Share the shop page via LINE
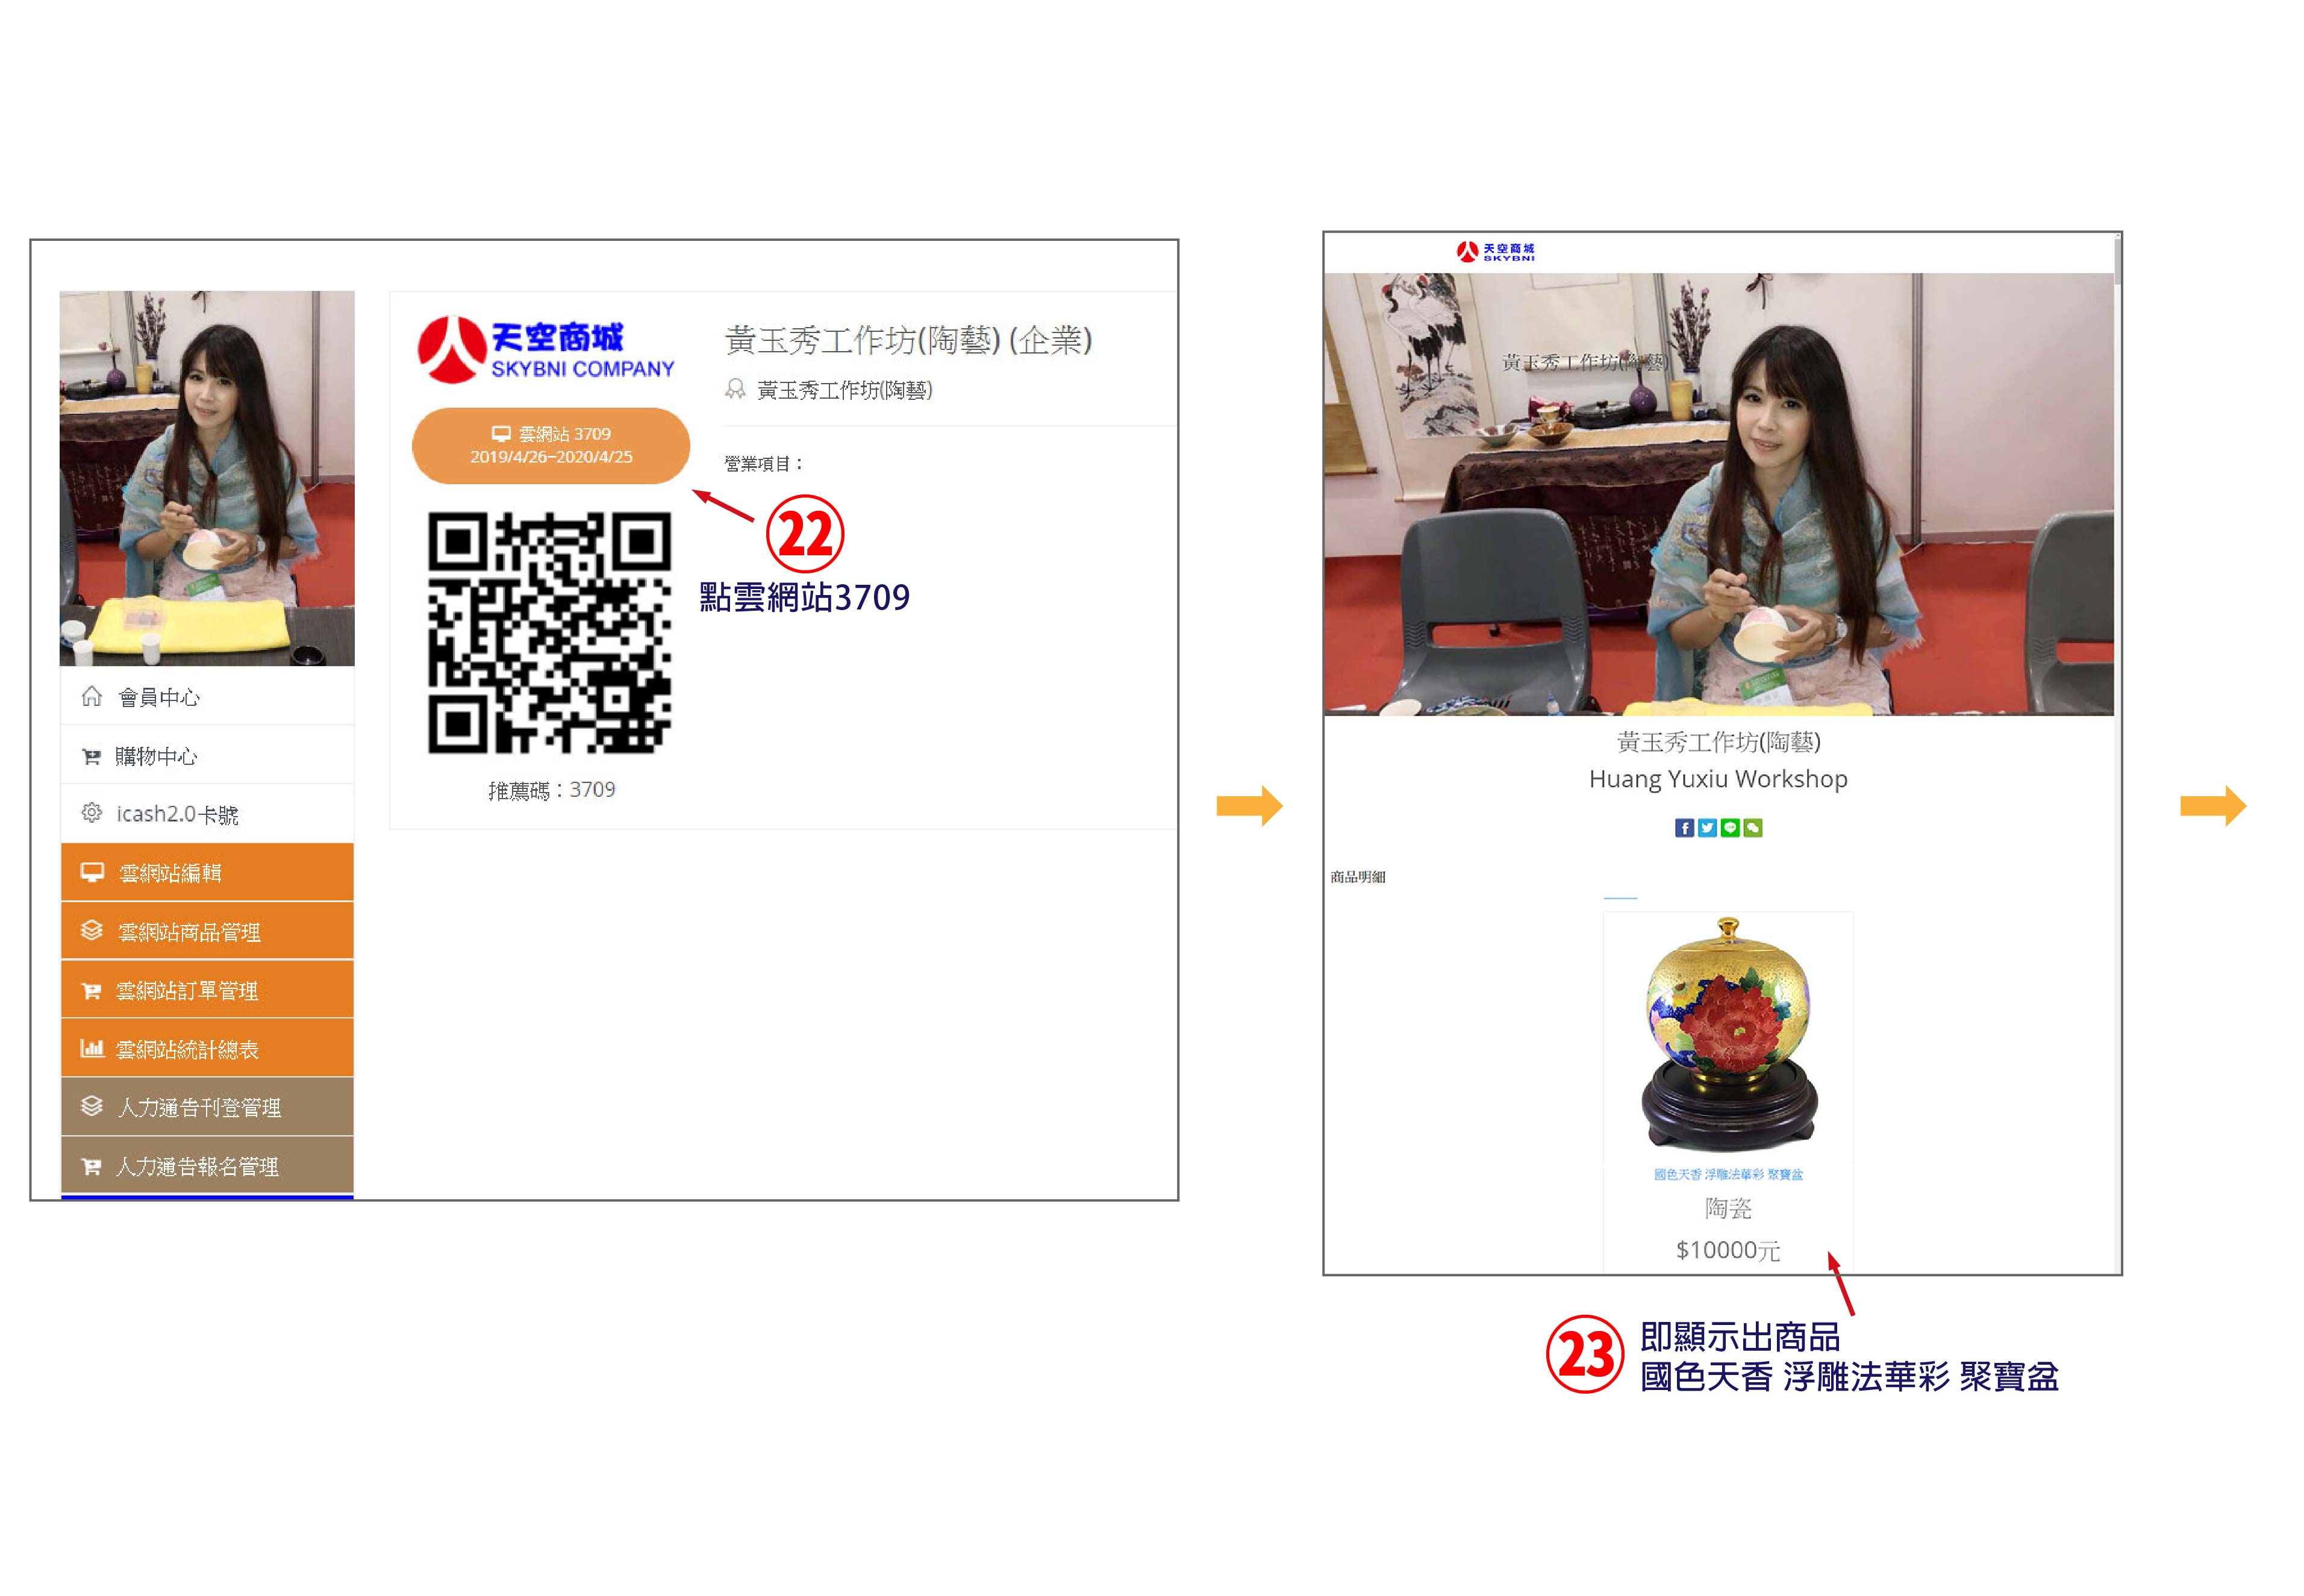2304x1596 pixels. (1730, 828)
